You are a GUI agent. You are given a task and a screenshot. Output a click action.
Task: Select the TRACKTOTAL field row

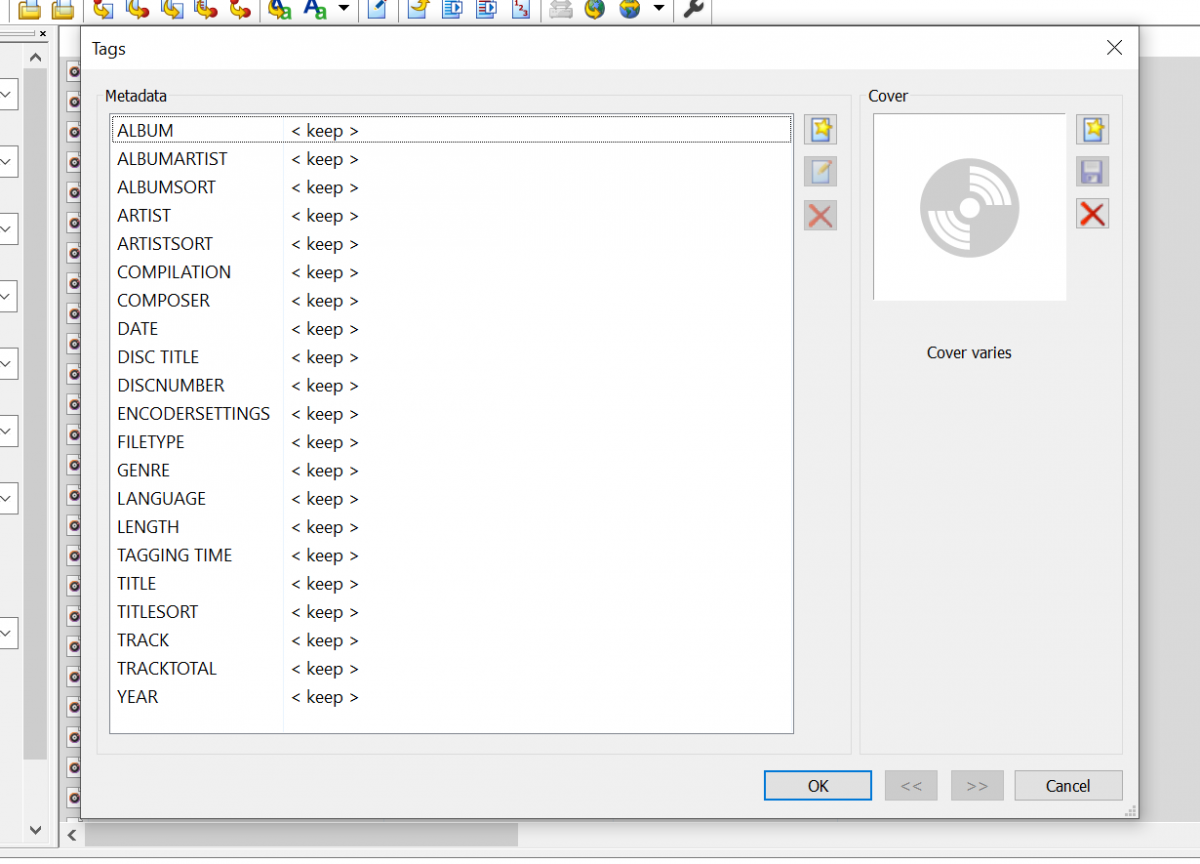(451, 669)
